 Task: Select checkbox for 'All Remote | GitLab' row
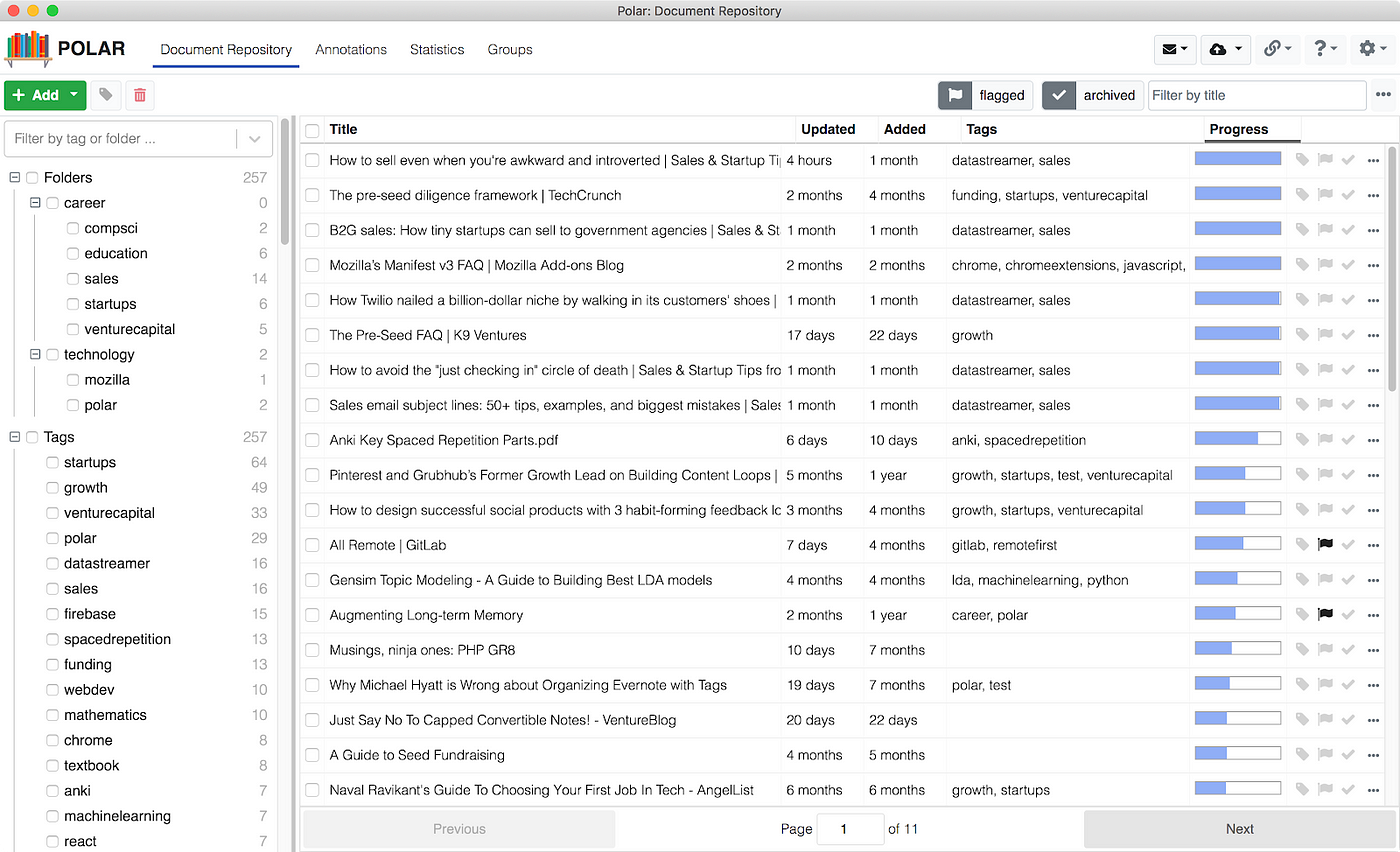[313, 545]
